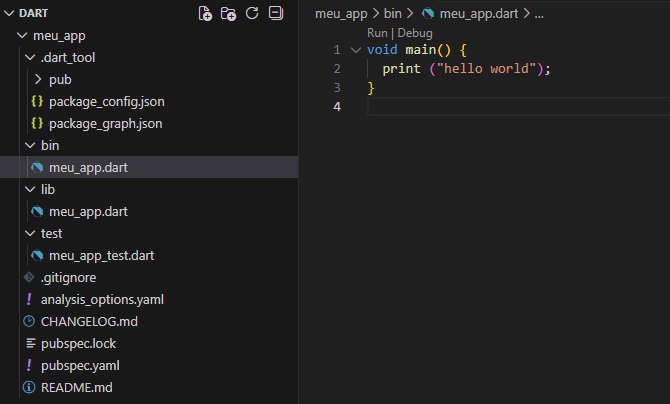Click the print call on line 2
This screenshot has height=404, width=670.
(x=401, y=69)
